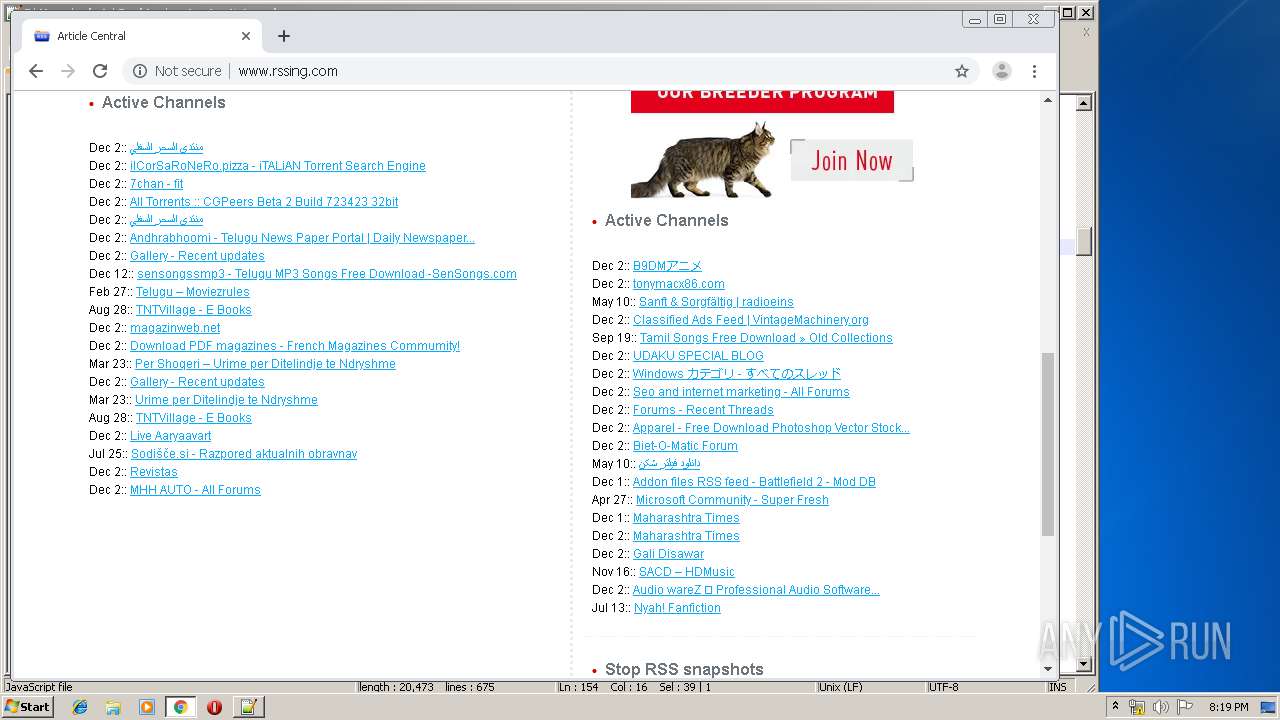Open sensongssmp3 Telugu MP3 Songs link
Screen dimensions: 1280x720
[x=327, y=274]
